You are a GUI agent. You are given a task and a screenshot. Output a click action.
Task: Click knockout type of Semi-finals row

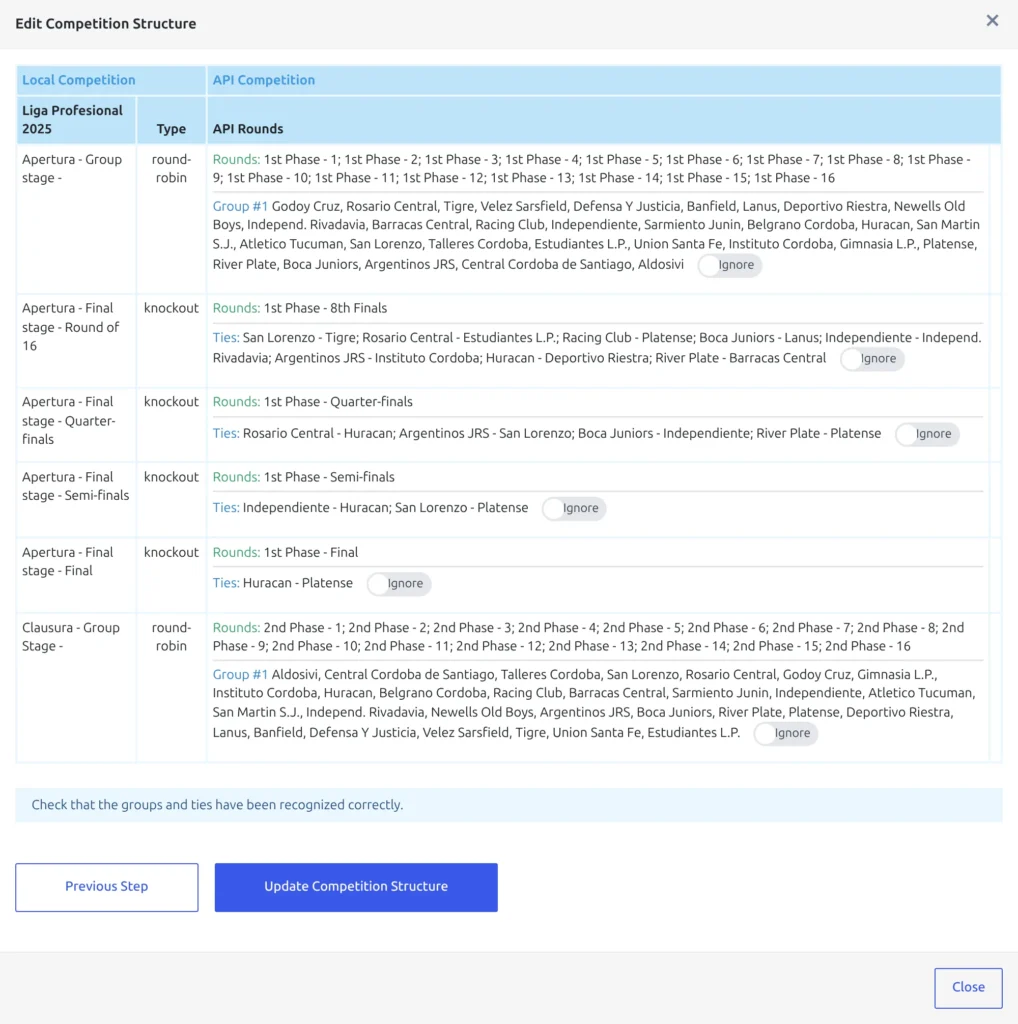point(171,477)
